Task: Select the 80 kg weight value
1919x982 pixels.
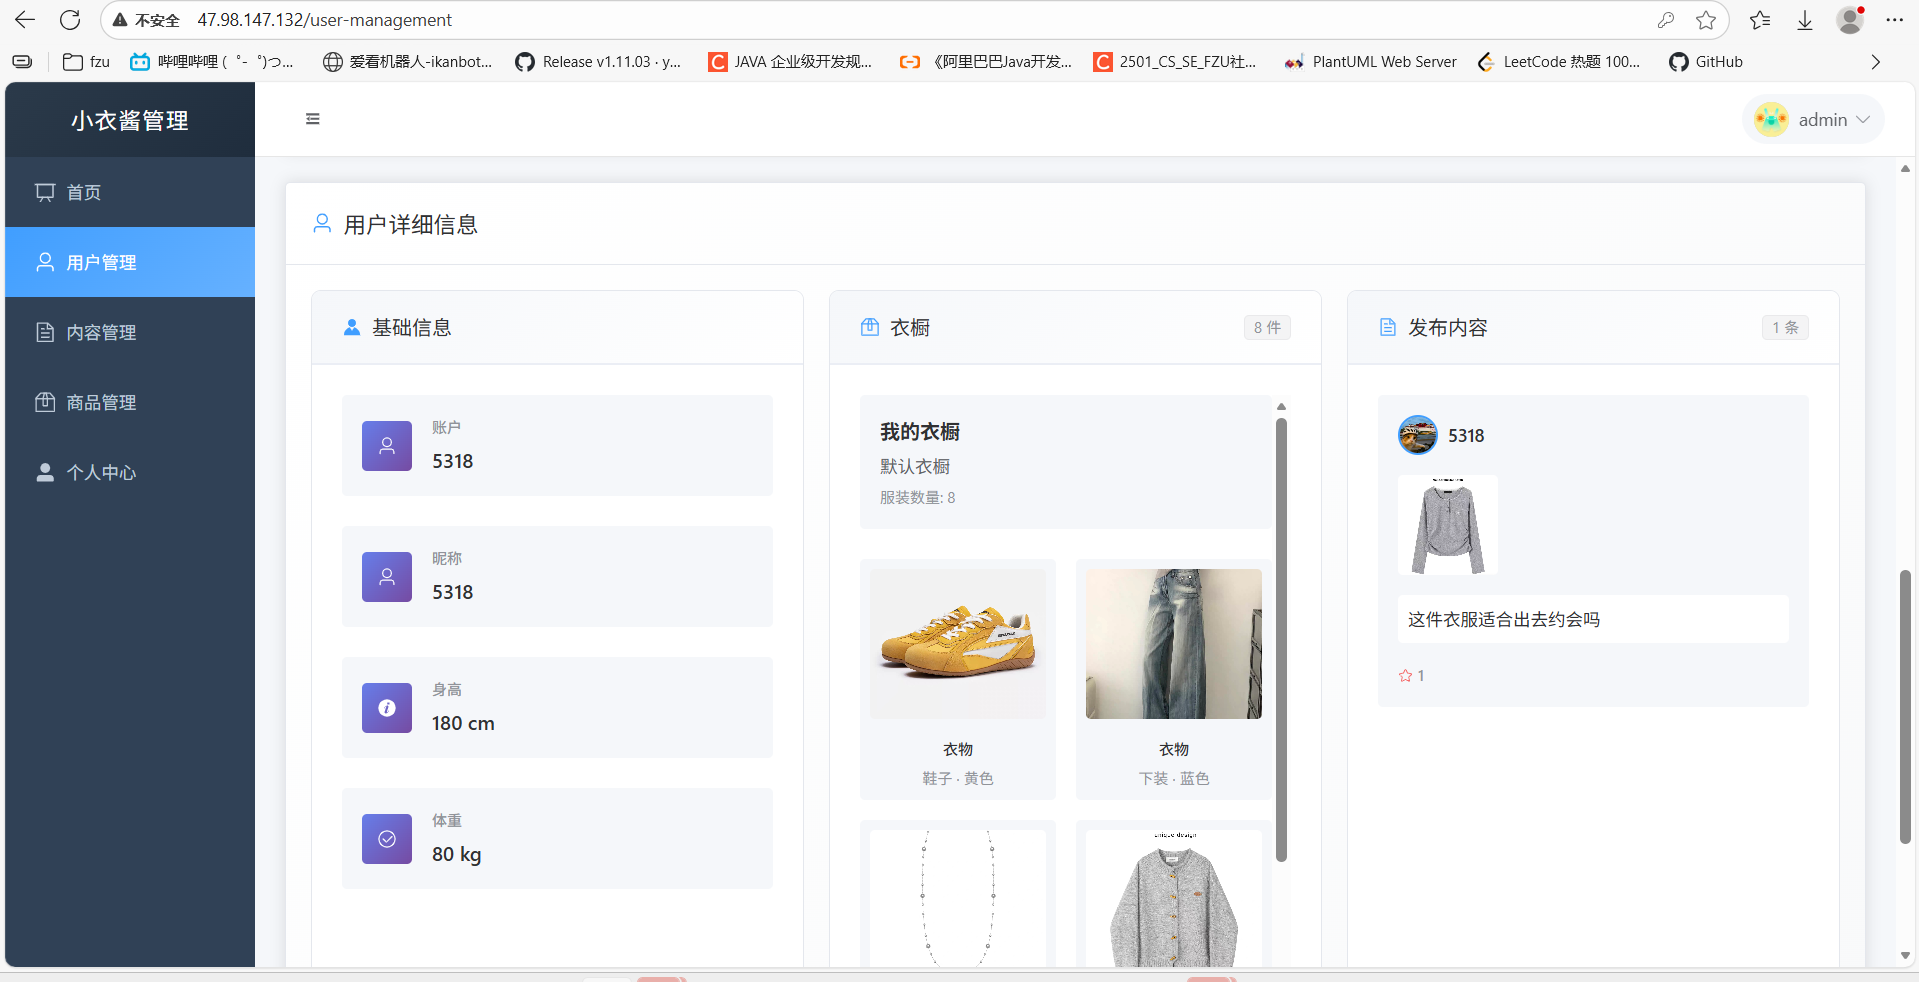Action: click(x=457, y=854)
